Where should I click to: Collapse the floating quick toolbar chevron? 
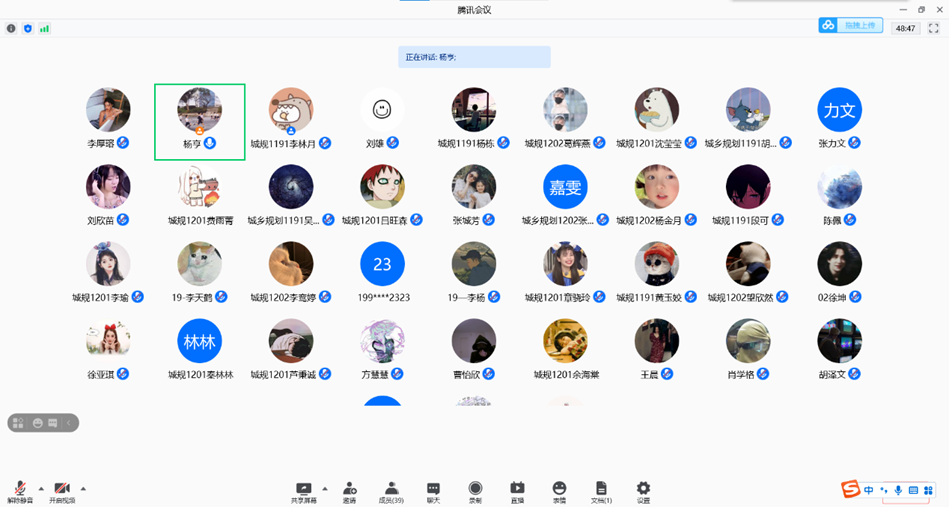[69, 423]
